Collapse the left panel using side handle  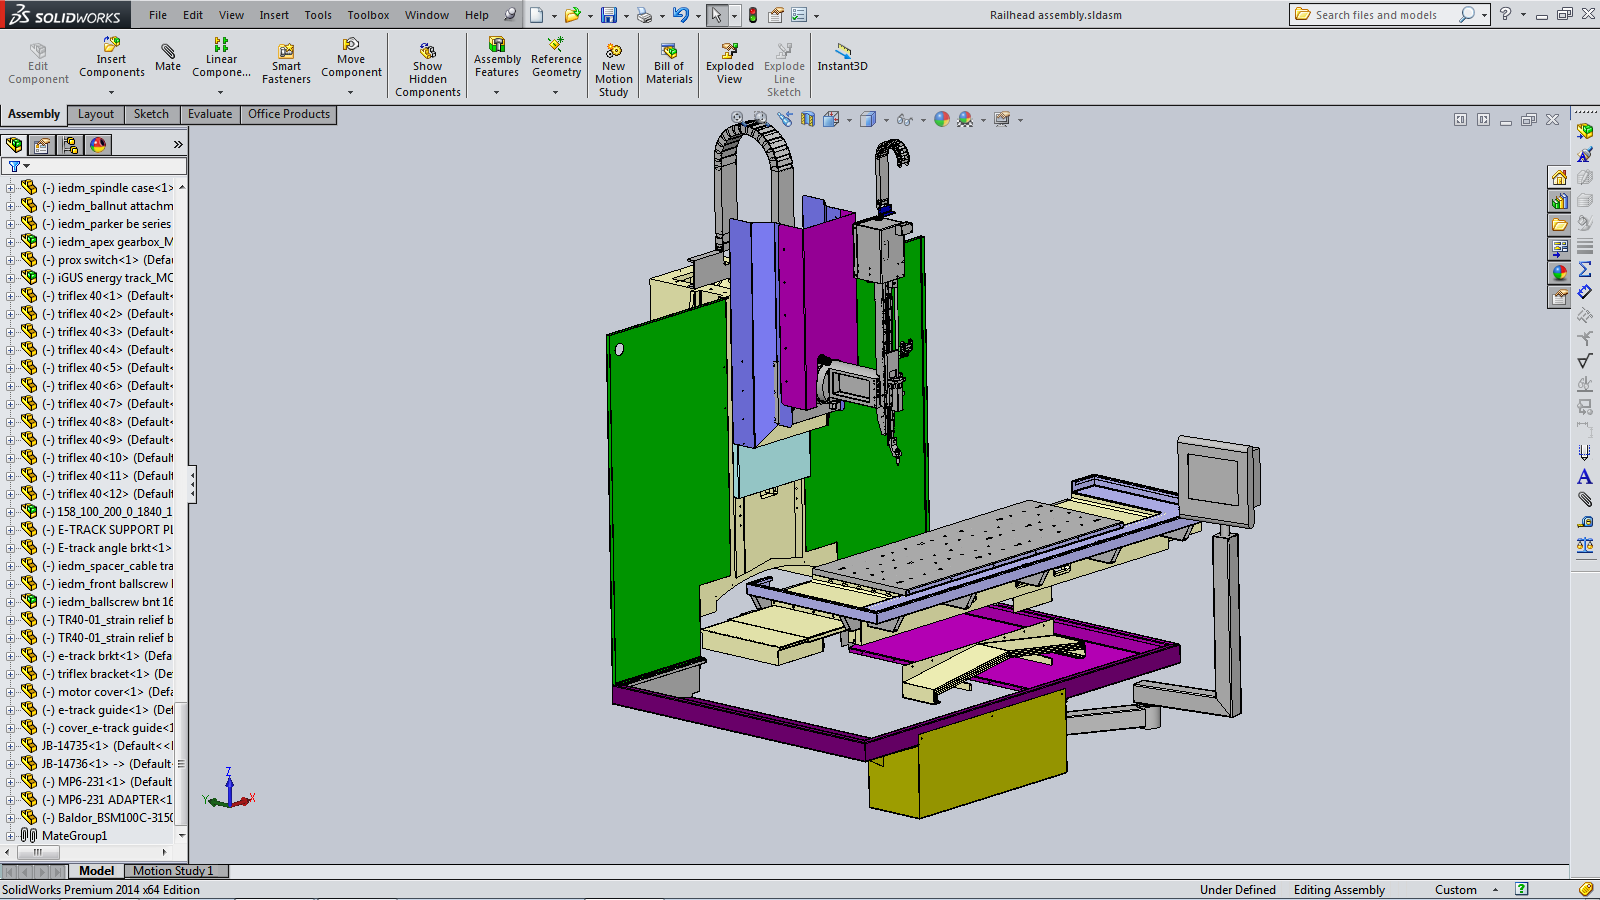(x=192, y=485)
